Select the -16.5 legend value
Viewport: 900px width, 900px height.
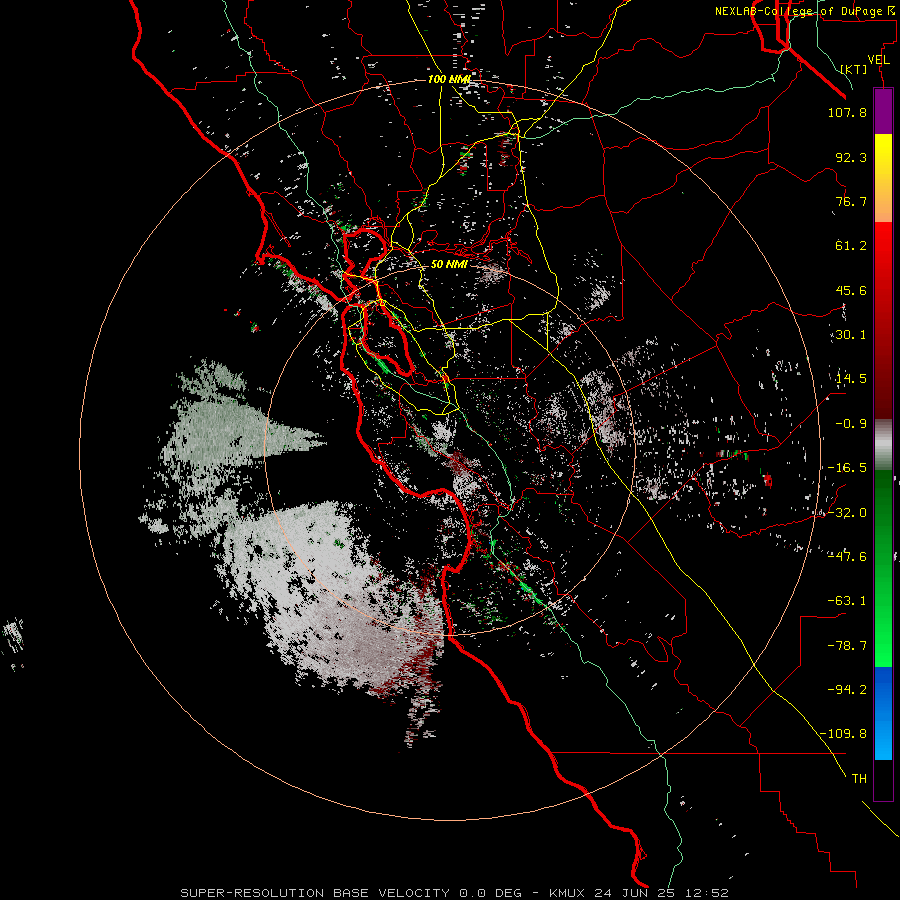point(847,468)
